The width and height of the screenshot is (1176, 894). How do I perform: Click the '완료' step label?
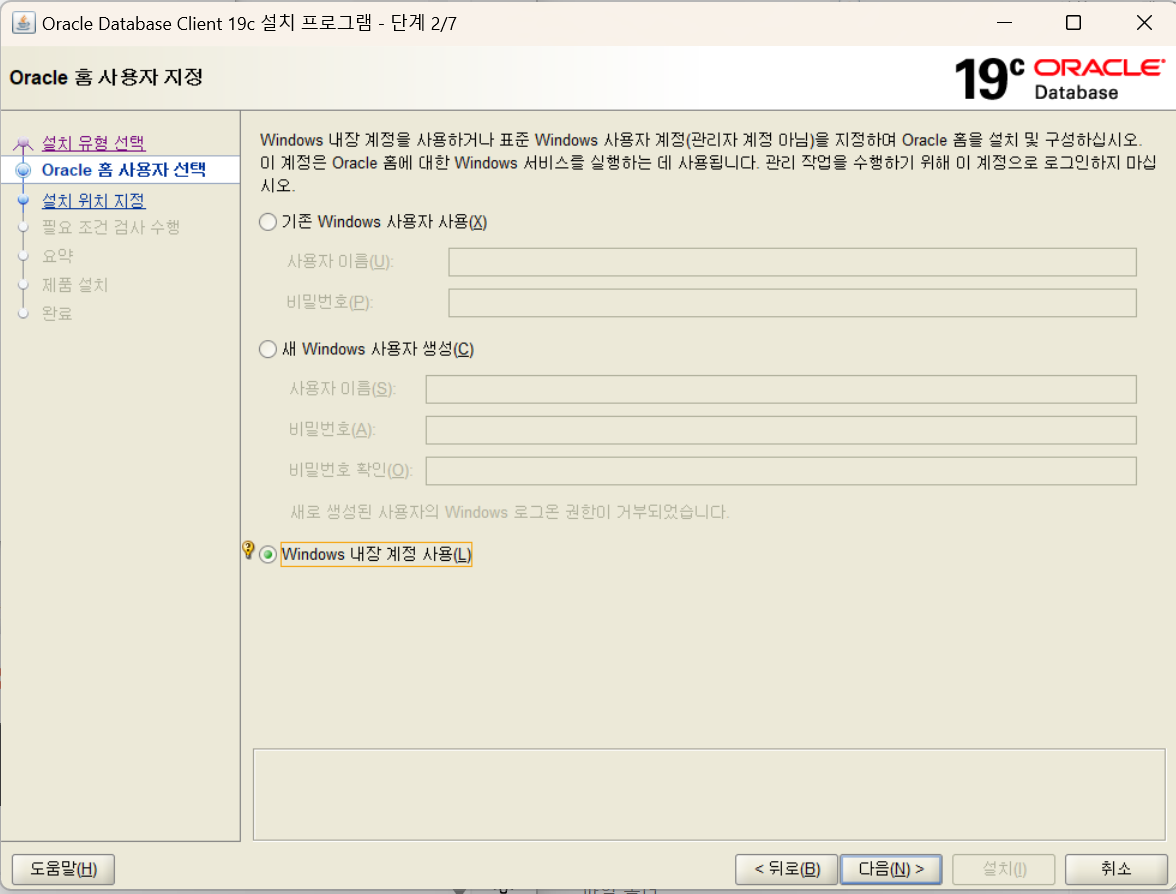coord(57,314)
